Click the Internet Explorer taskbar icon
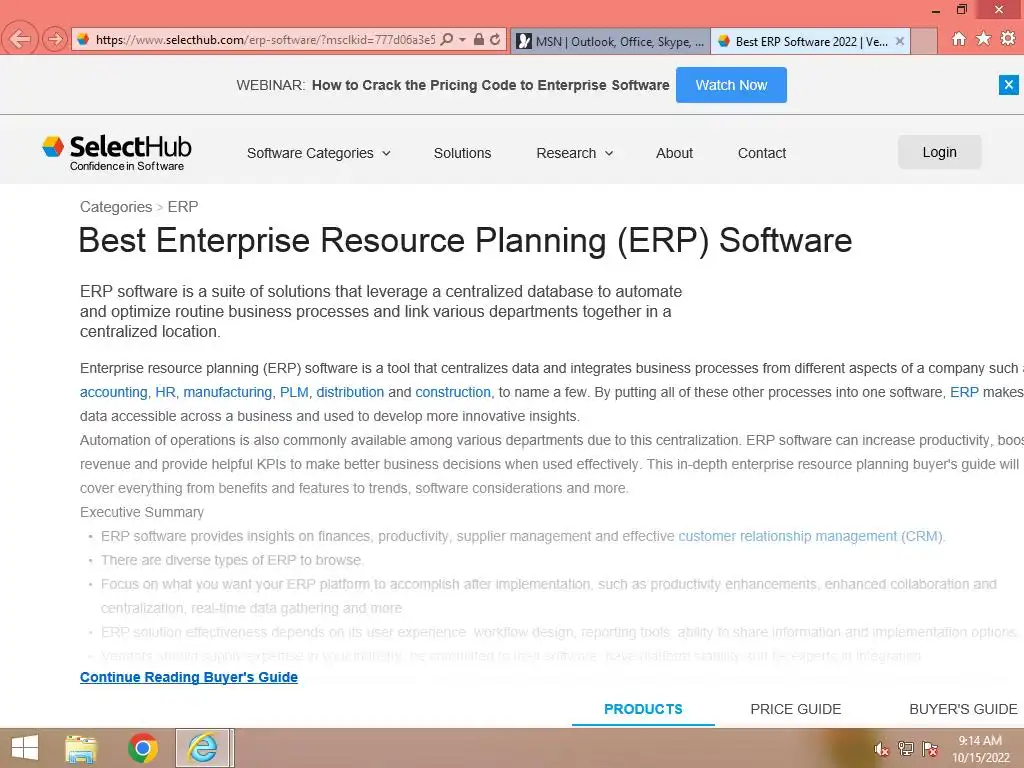The width and height of the screenshot is (1024, 768). tap(202, 748)
